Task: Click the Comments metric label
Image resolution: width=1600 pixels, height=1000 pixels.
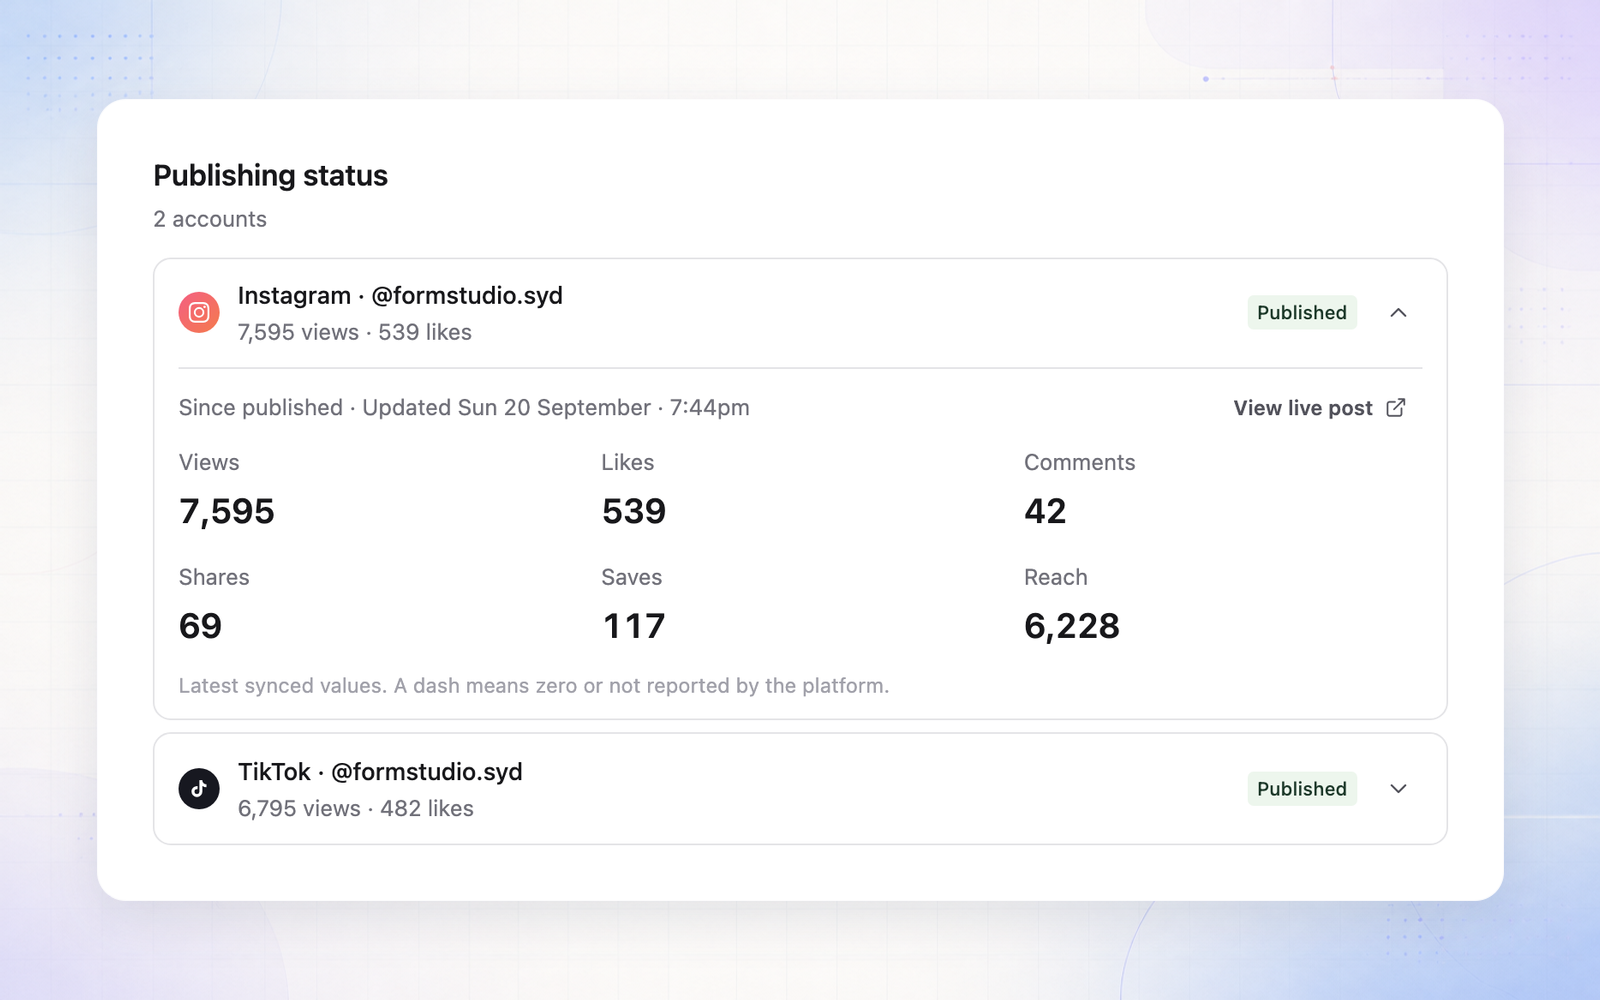Action: 1080,462
